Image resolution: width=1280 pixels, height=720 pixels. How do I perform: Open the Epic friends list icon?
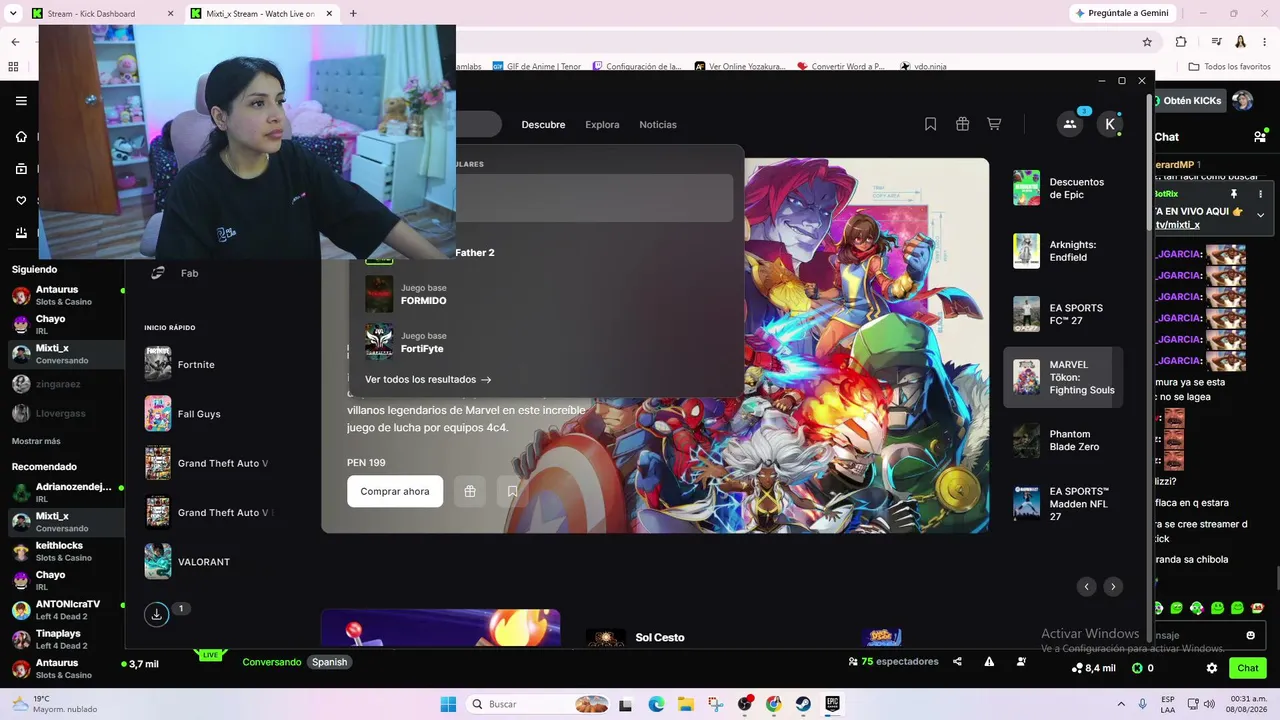pos(1070,124)
